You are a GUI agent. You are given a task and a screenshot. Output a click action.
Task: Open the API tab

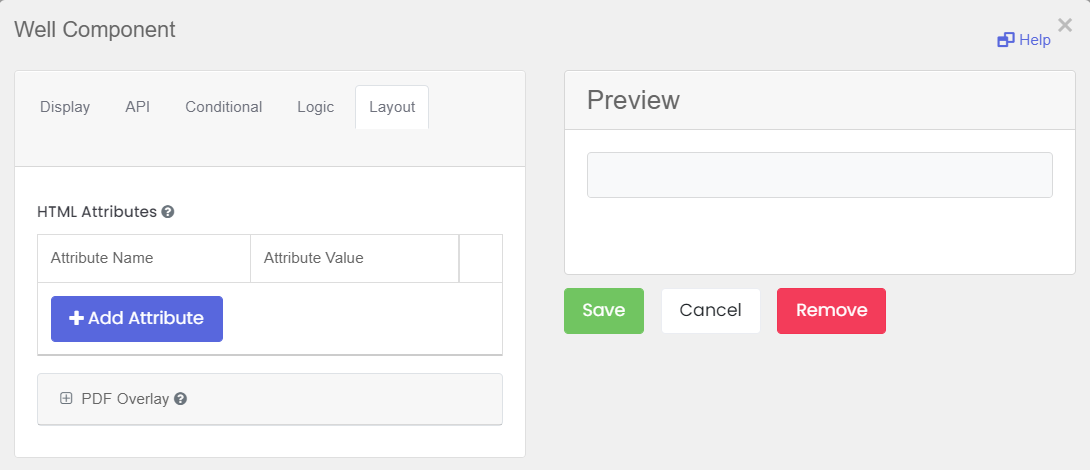tap(138, 107)
